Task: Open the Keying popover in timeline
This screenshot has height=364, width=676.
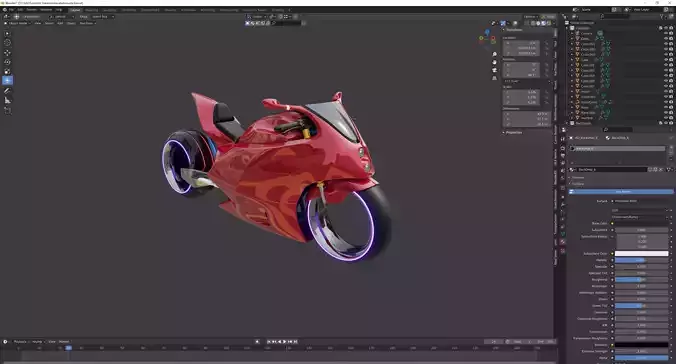Action: pyautogui.click(x=38, y=342)
